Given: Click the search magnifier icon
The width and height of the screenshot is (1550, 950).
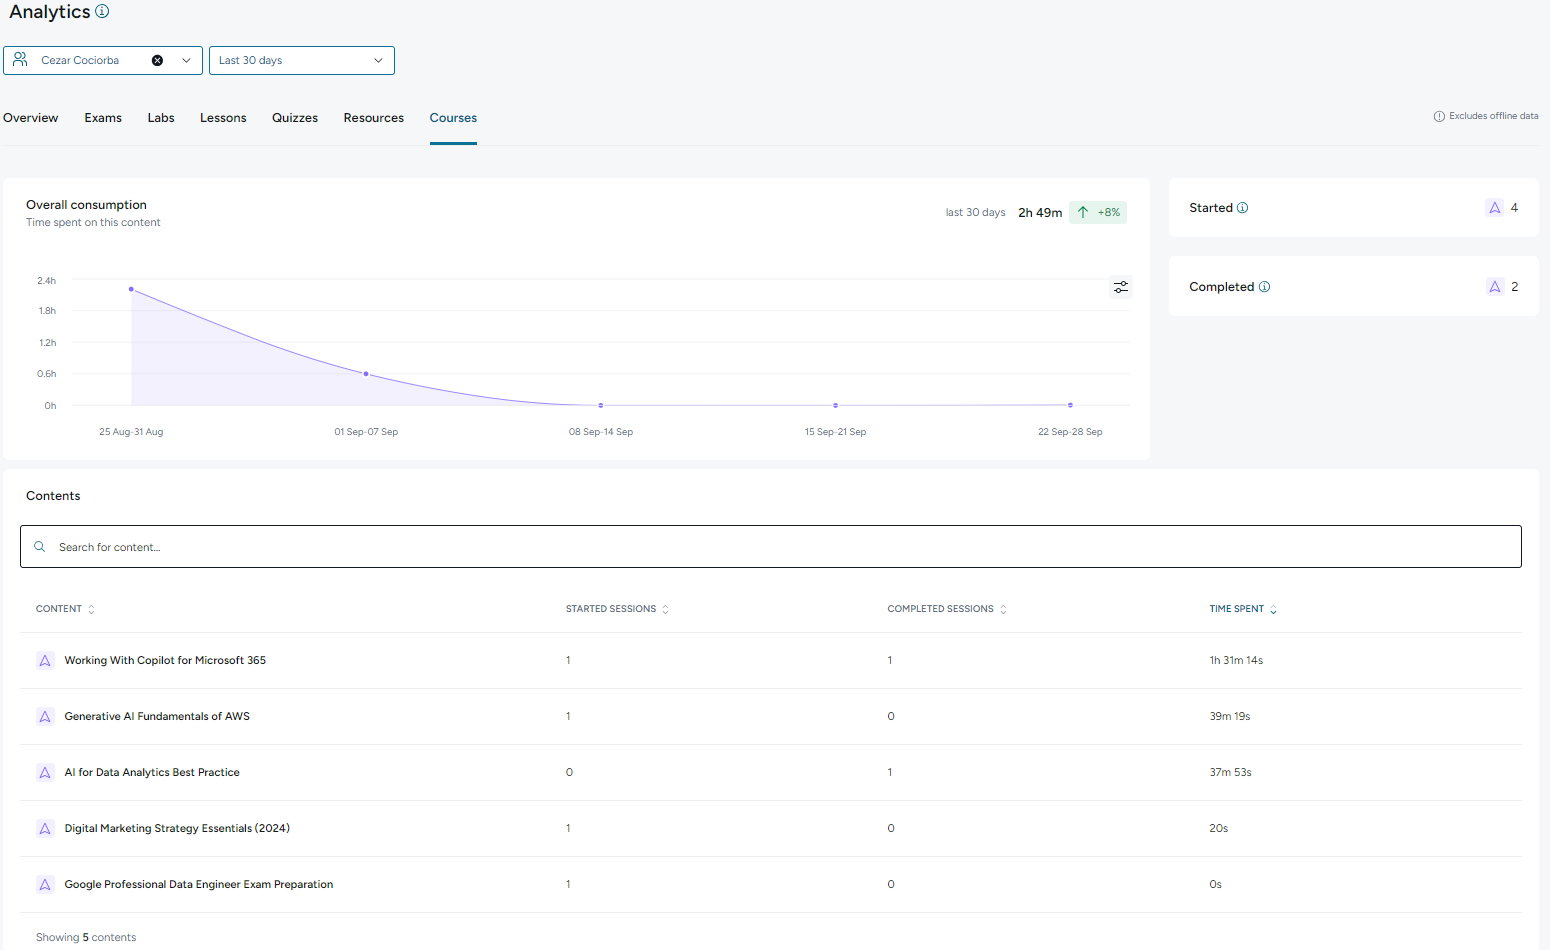Looking at the screenshot, I should [40, 547].
